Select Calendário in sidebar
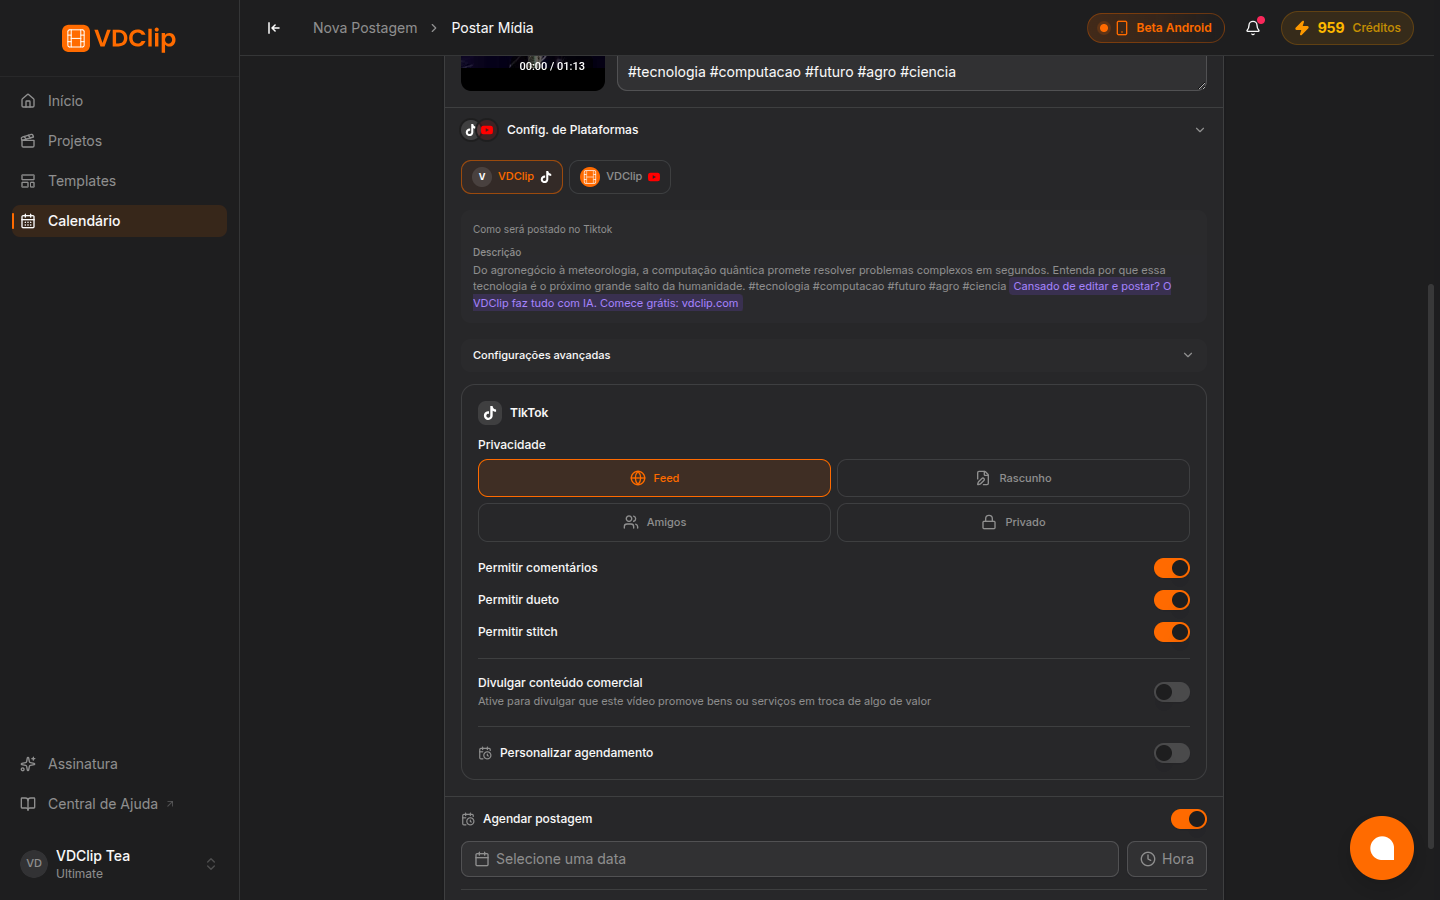1440x900 pixels. click(x=119, y=221)
